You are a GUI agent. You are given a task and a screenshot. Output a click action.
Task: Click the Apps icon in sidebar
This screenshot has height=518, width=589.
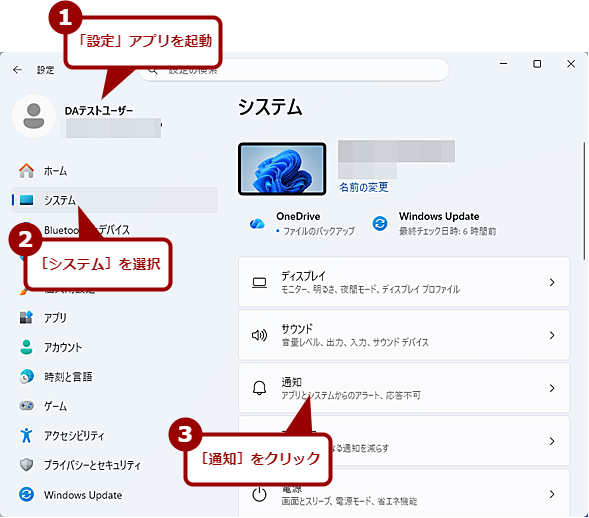[x=26, y=317]
